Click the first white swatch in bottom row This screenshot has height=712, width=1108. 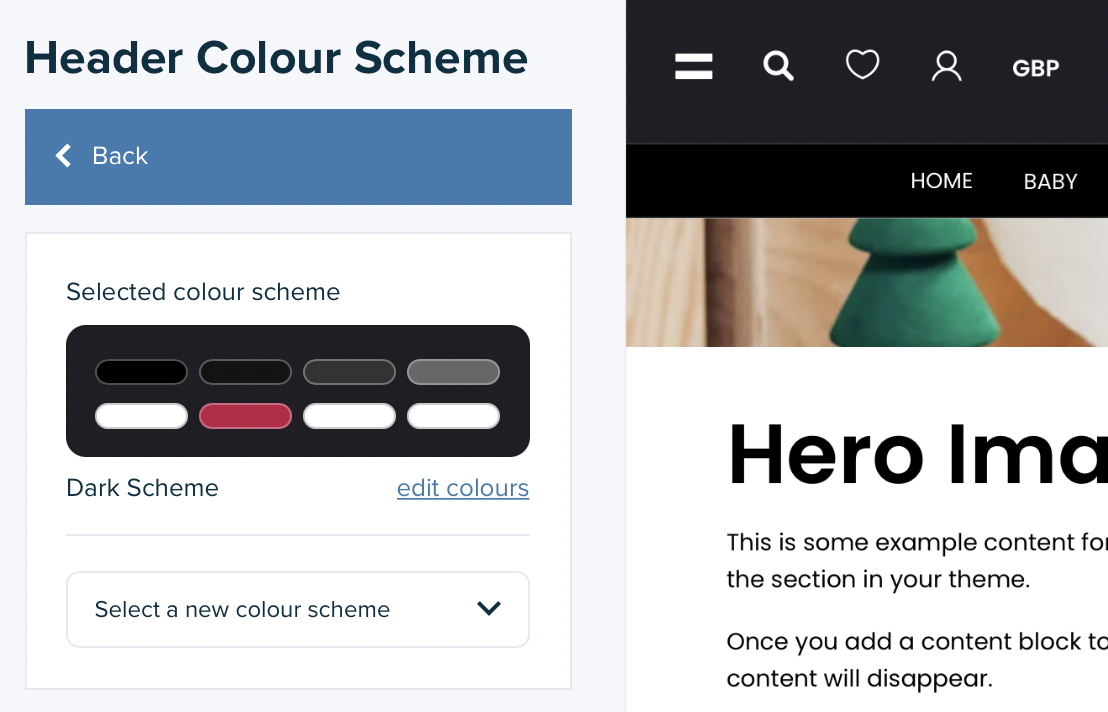tap(141, 416)
